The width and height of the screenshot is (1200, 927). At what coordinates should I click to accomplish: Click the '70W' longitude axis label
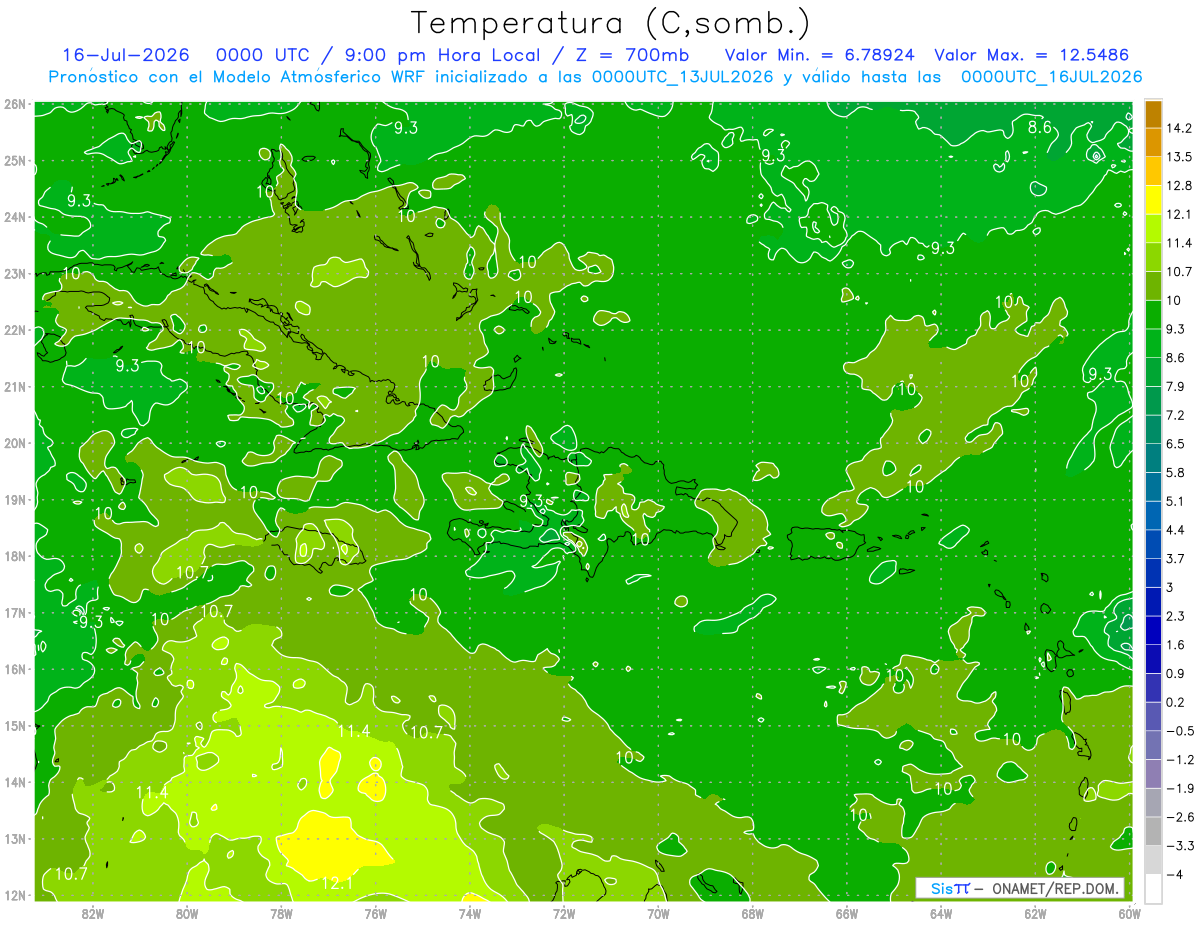pos(658,913)
